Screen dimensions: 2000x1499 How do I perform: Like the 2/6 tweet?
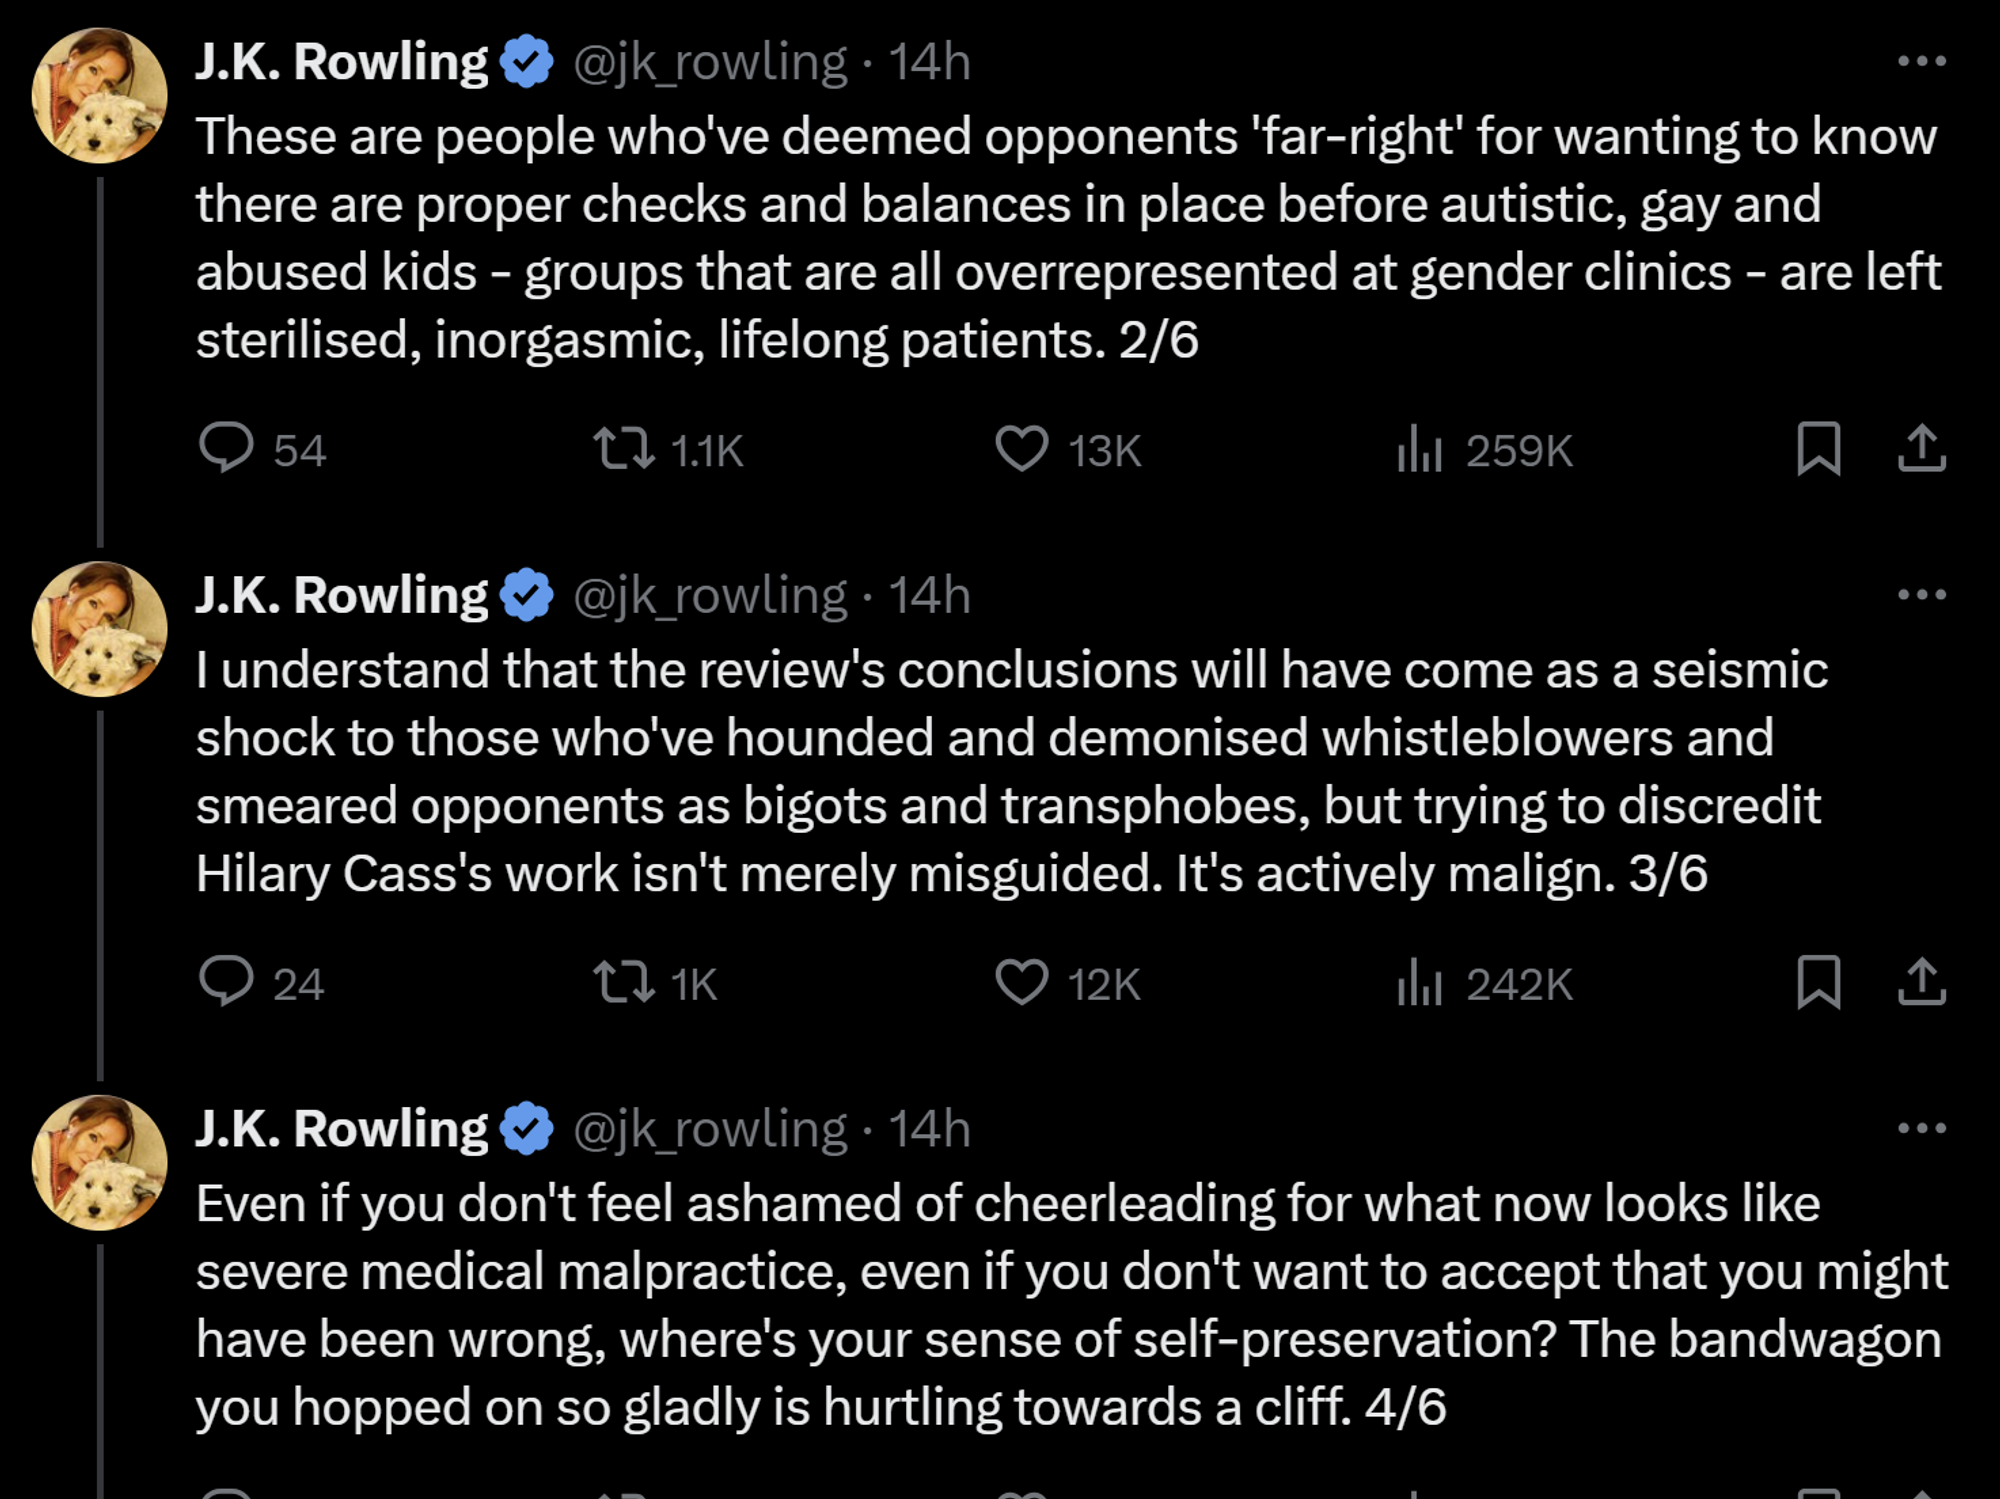pyautogui.click(x=1022, y=451)
